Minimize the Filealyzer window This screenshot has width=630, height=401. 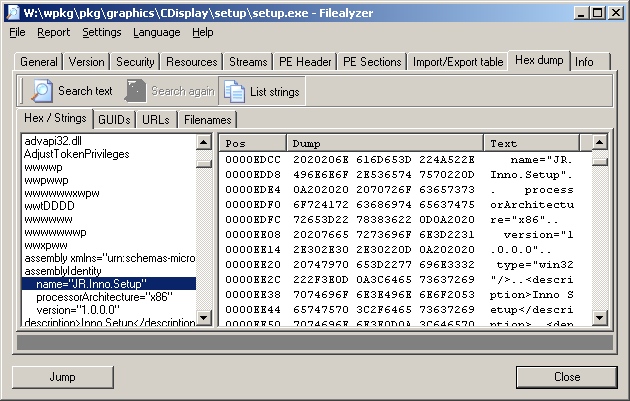[x=581, y=13]
